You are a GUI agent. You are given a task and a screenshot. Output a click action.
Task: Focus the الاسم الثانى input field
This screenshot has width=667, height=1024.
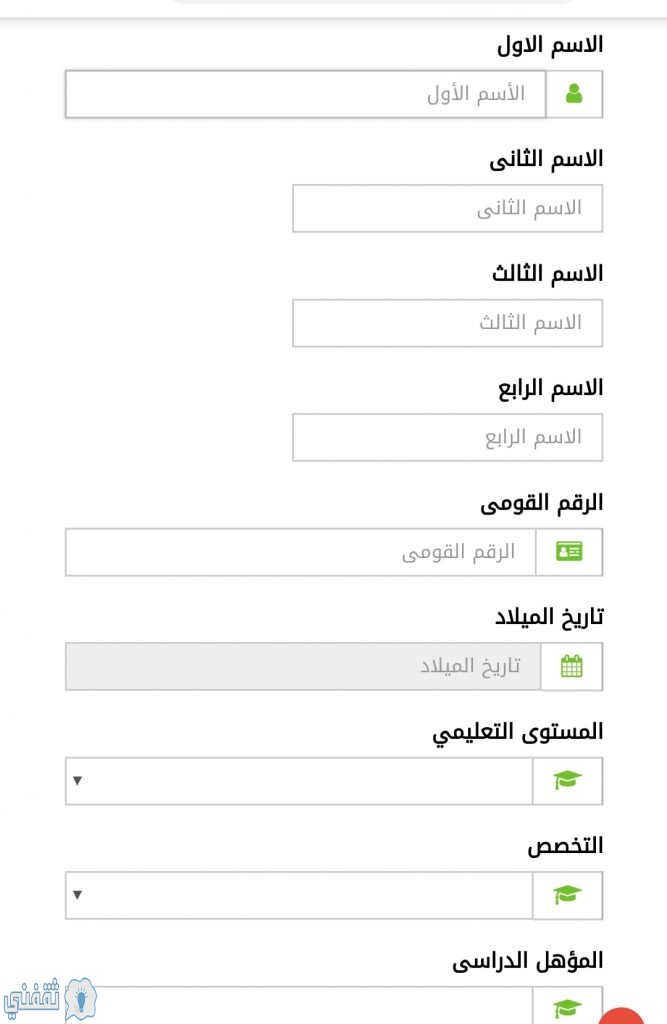(447, 208)
